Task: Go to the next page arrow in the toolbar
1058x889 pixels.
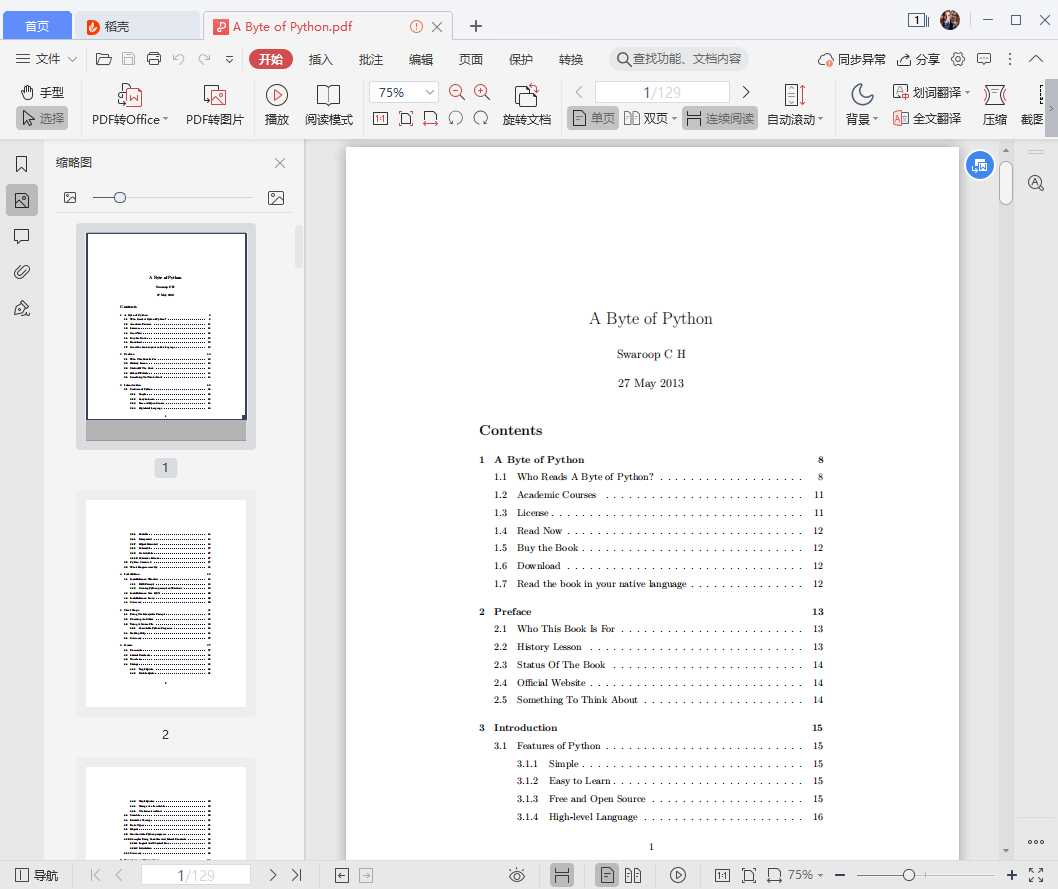Action: pyautogui.click(x=746, y=92)
